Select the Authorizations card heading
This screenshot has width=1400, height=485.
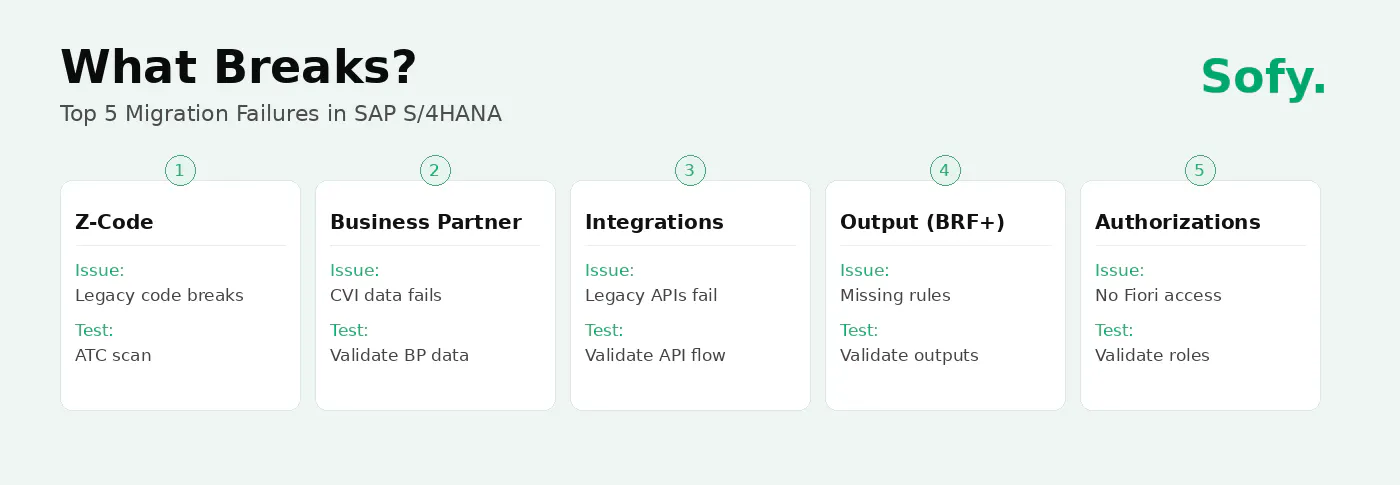coord(1178,222)
